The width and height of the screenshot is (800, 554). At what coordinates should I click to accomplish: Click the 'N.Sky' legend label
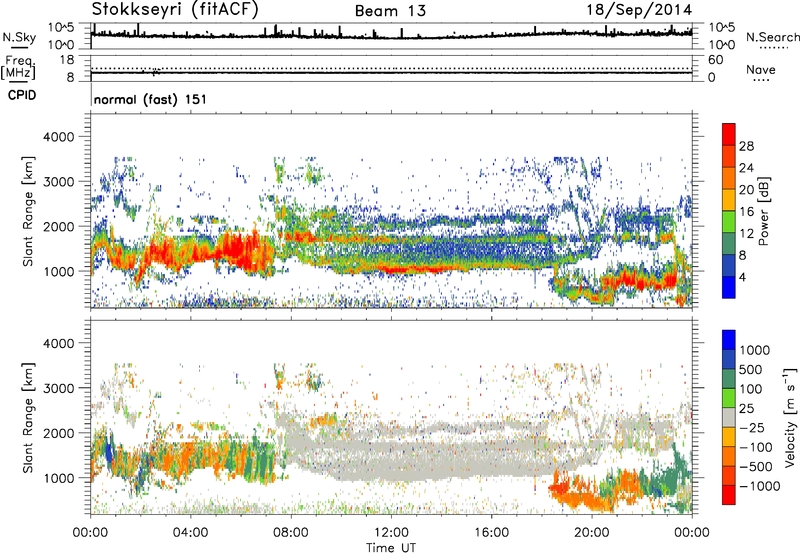19,37
